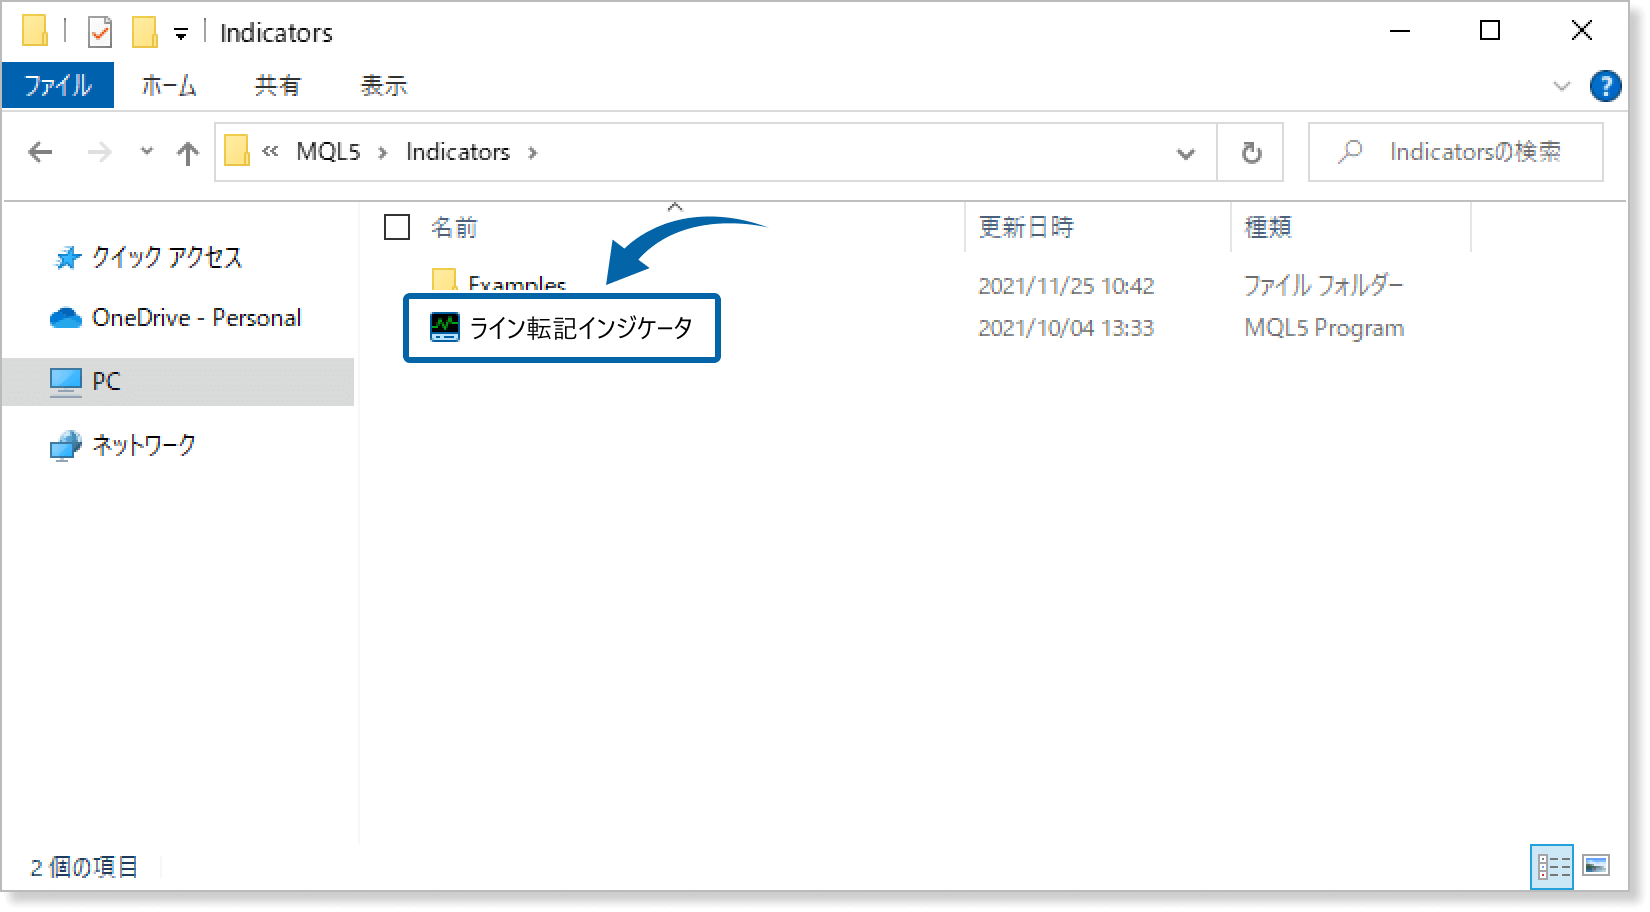Click the Up one level arrow
This screenshot has width=1650, height=912.
(187, 153)
